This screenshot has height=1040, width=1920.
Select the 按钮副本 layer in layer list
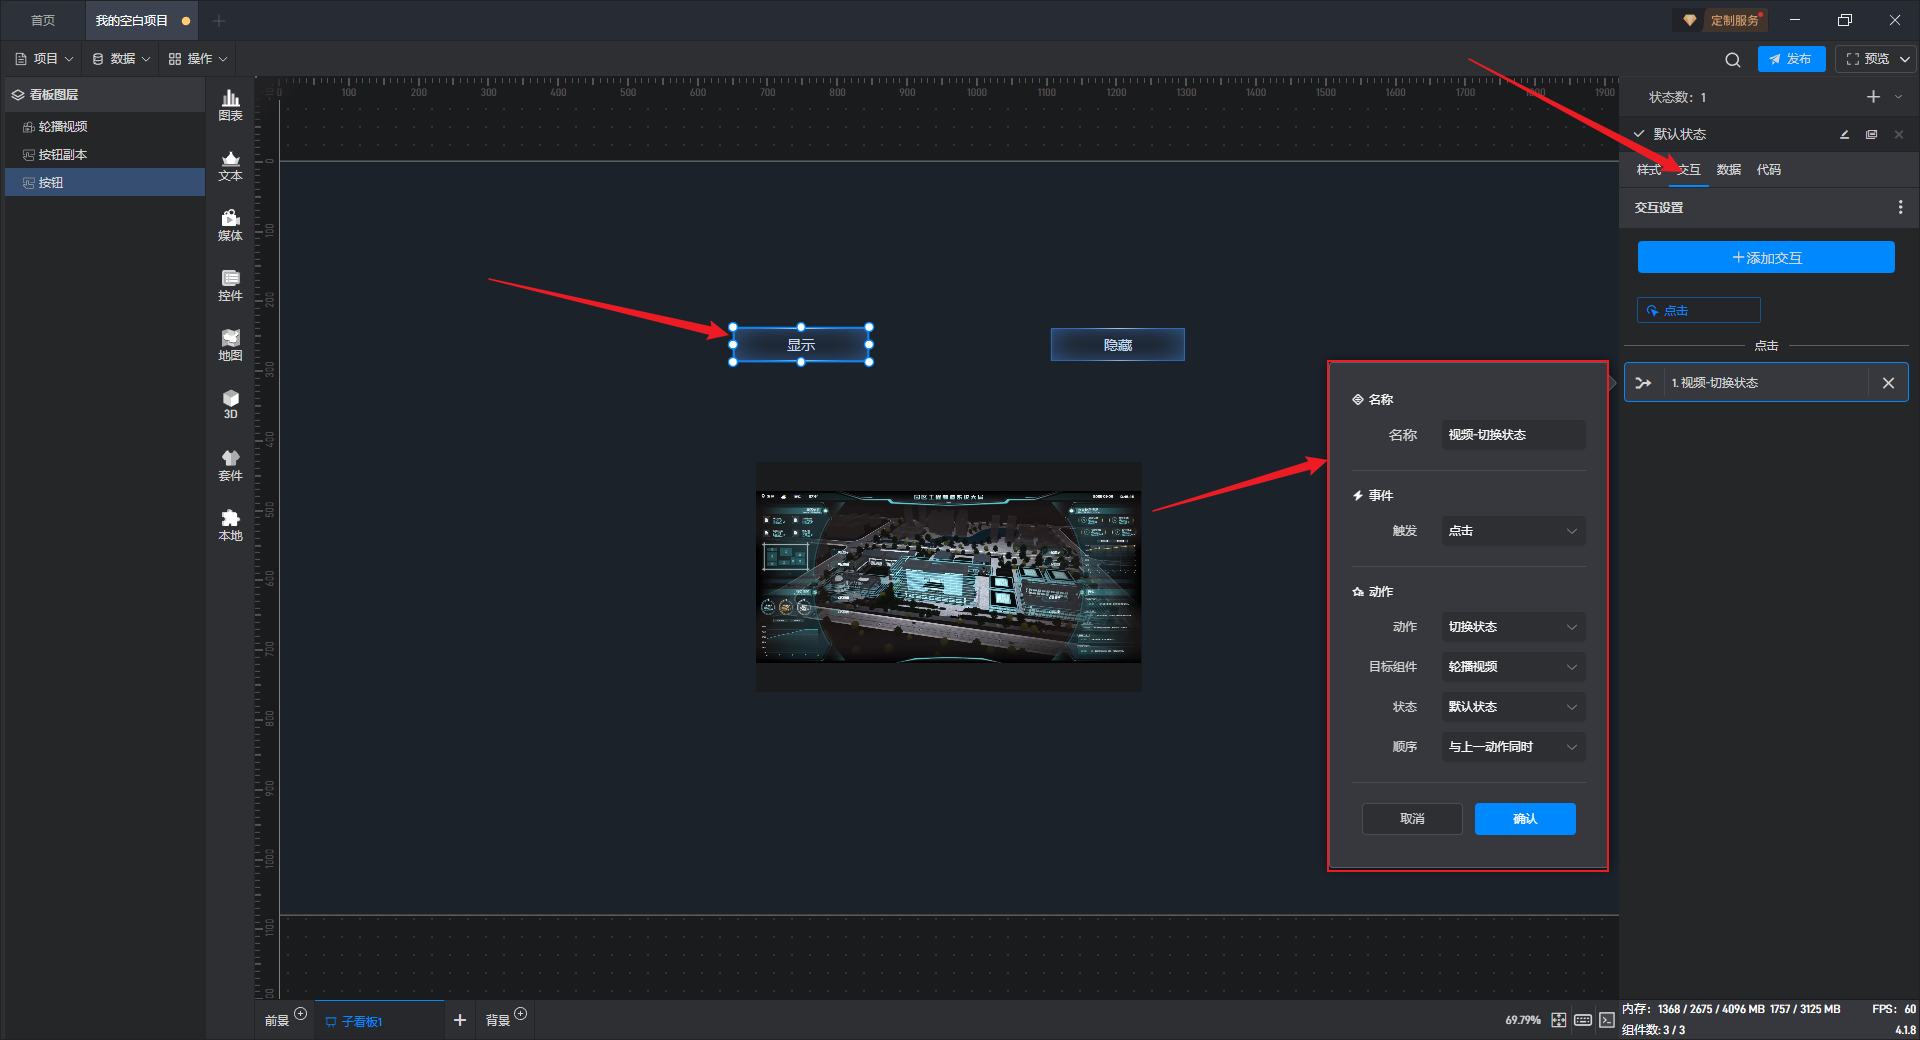105,154
